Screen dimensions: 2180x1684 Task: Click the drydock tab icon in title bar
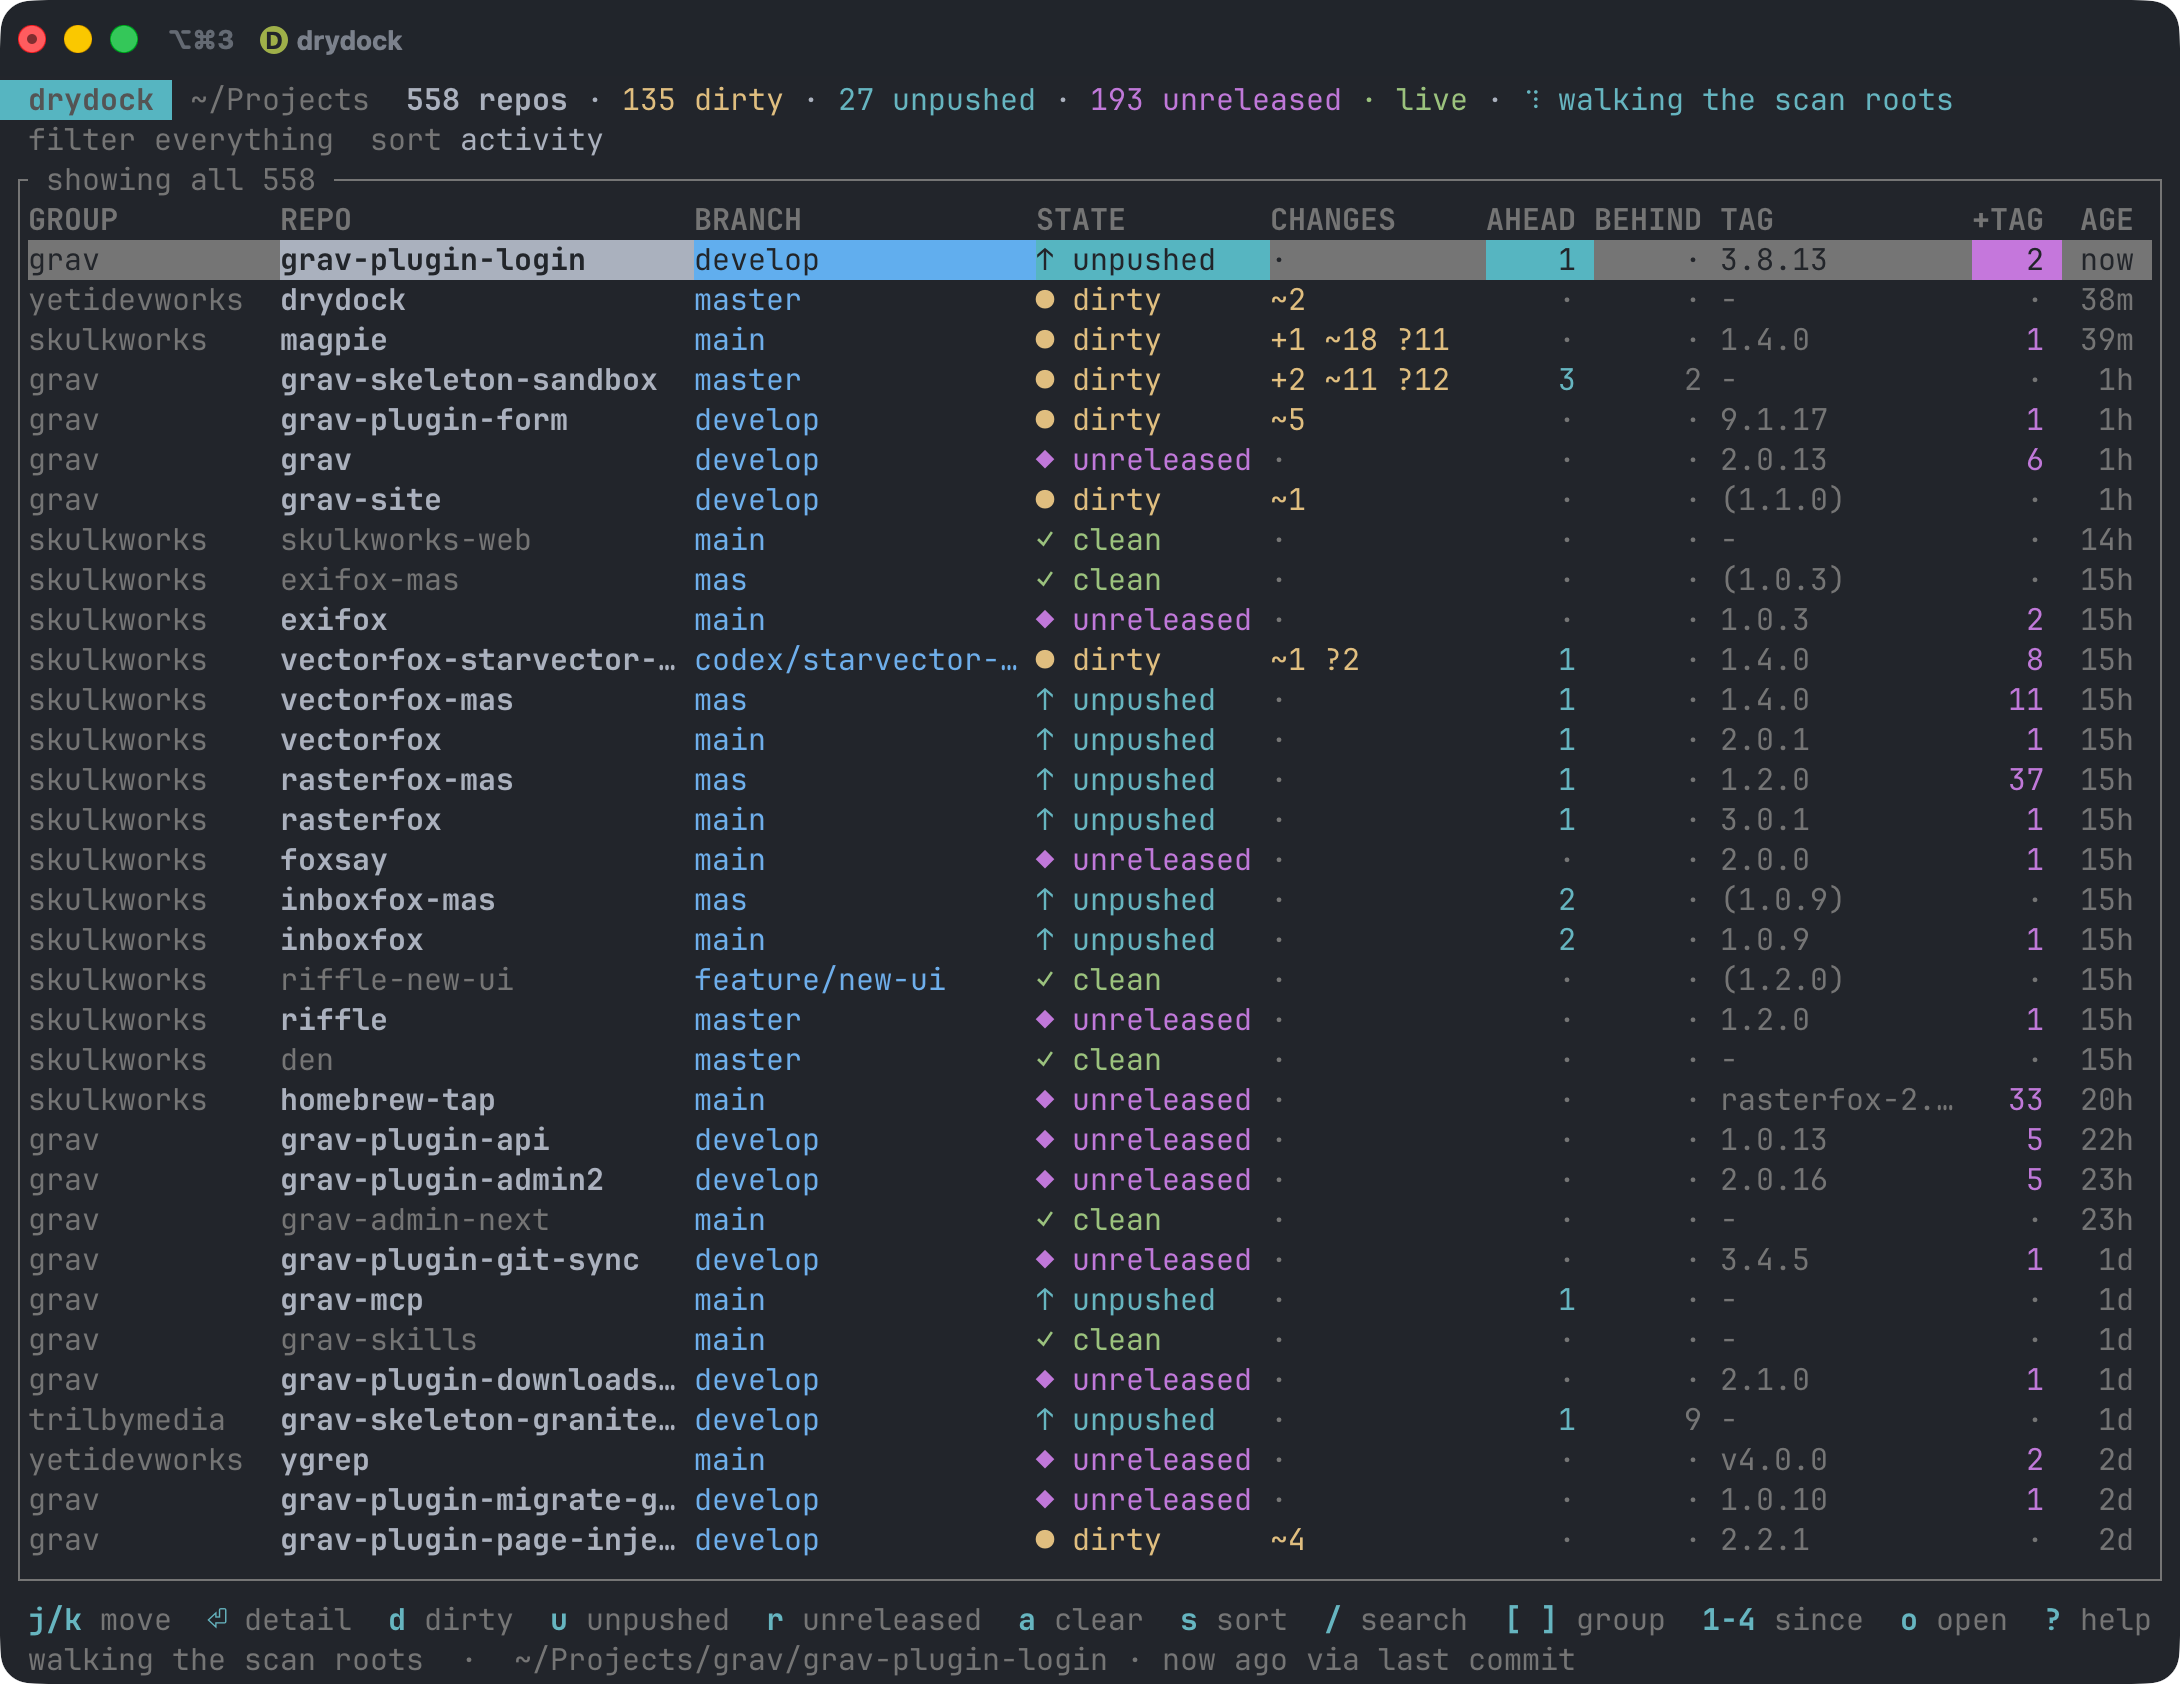click(x=273, y=40)
